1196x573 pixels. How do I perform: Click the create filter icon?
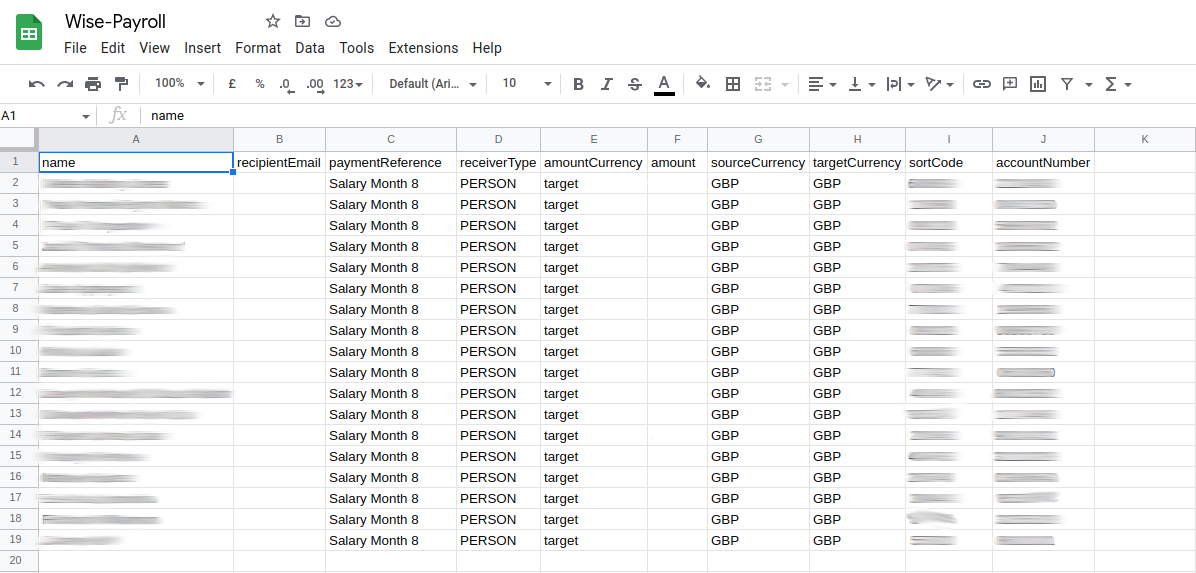[1067, 84]
